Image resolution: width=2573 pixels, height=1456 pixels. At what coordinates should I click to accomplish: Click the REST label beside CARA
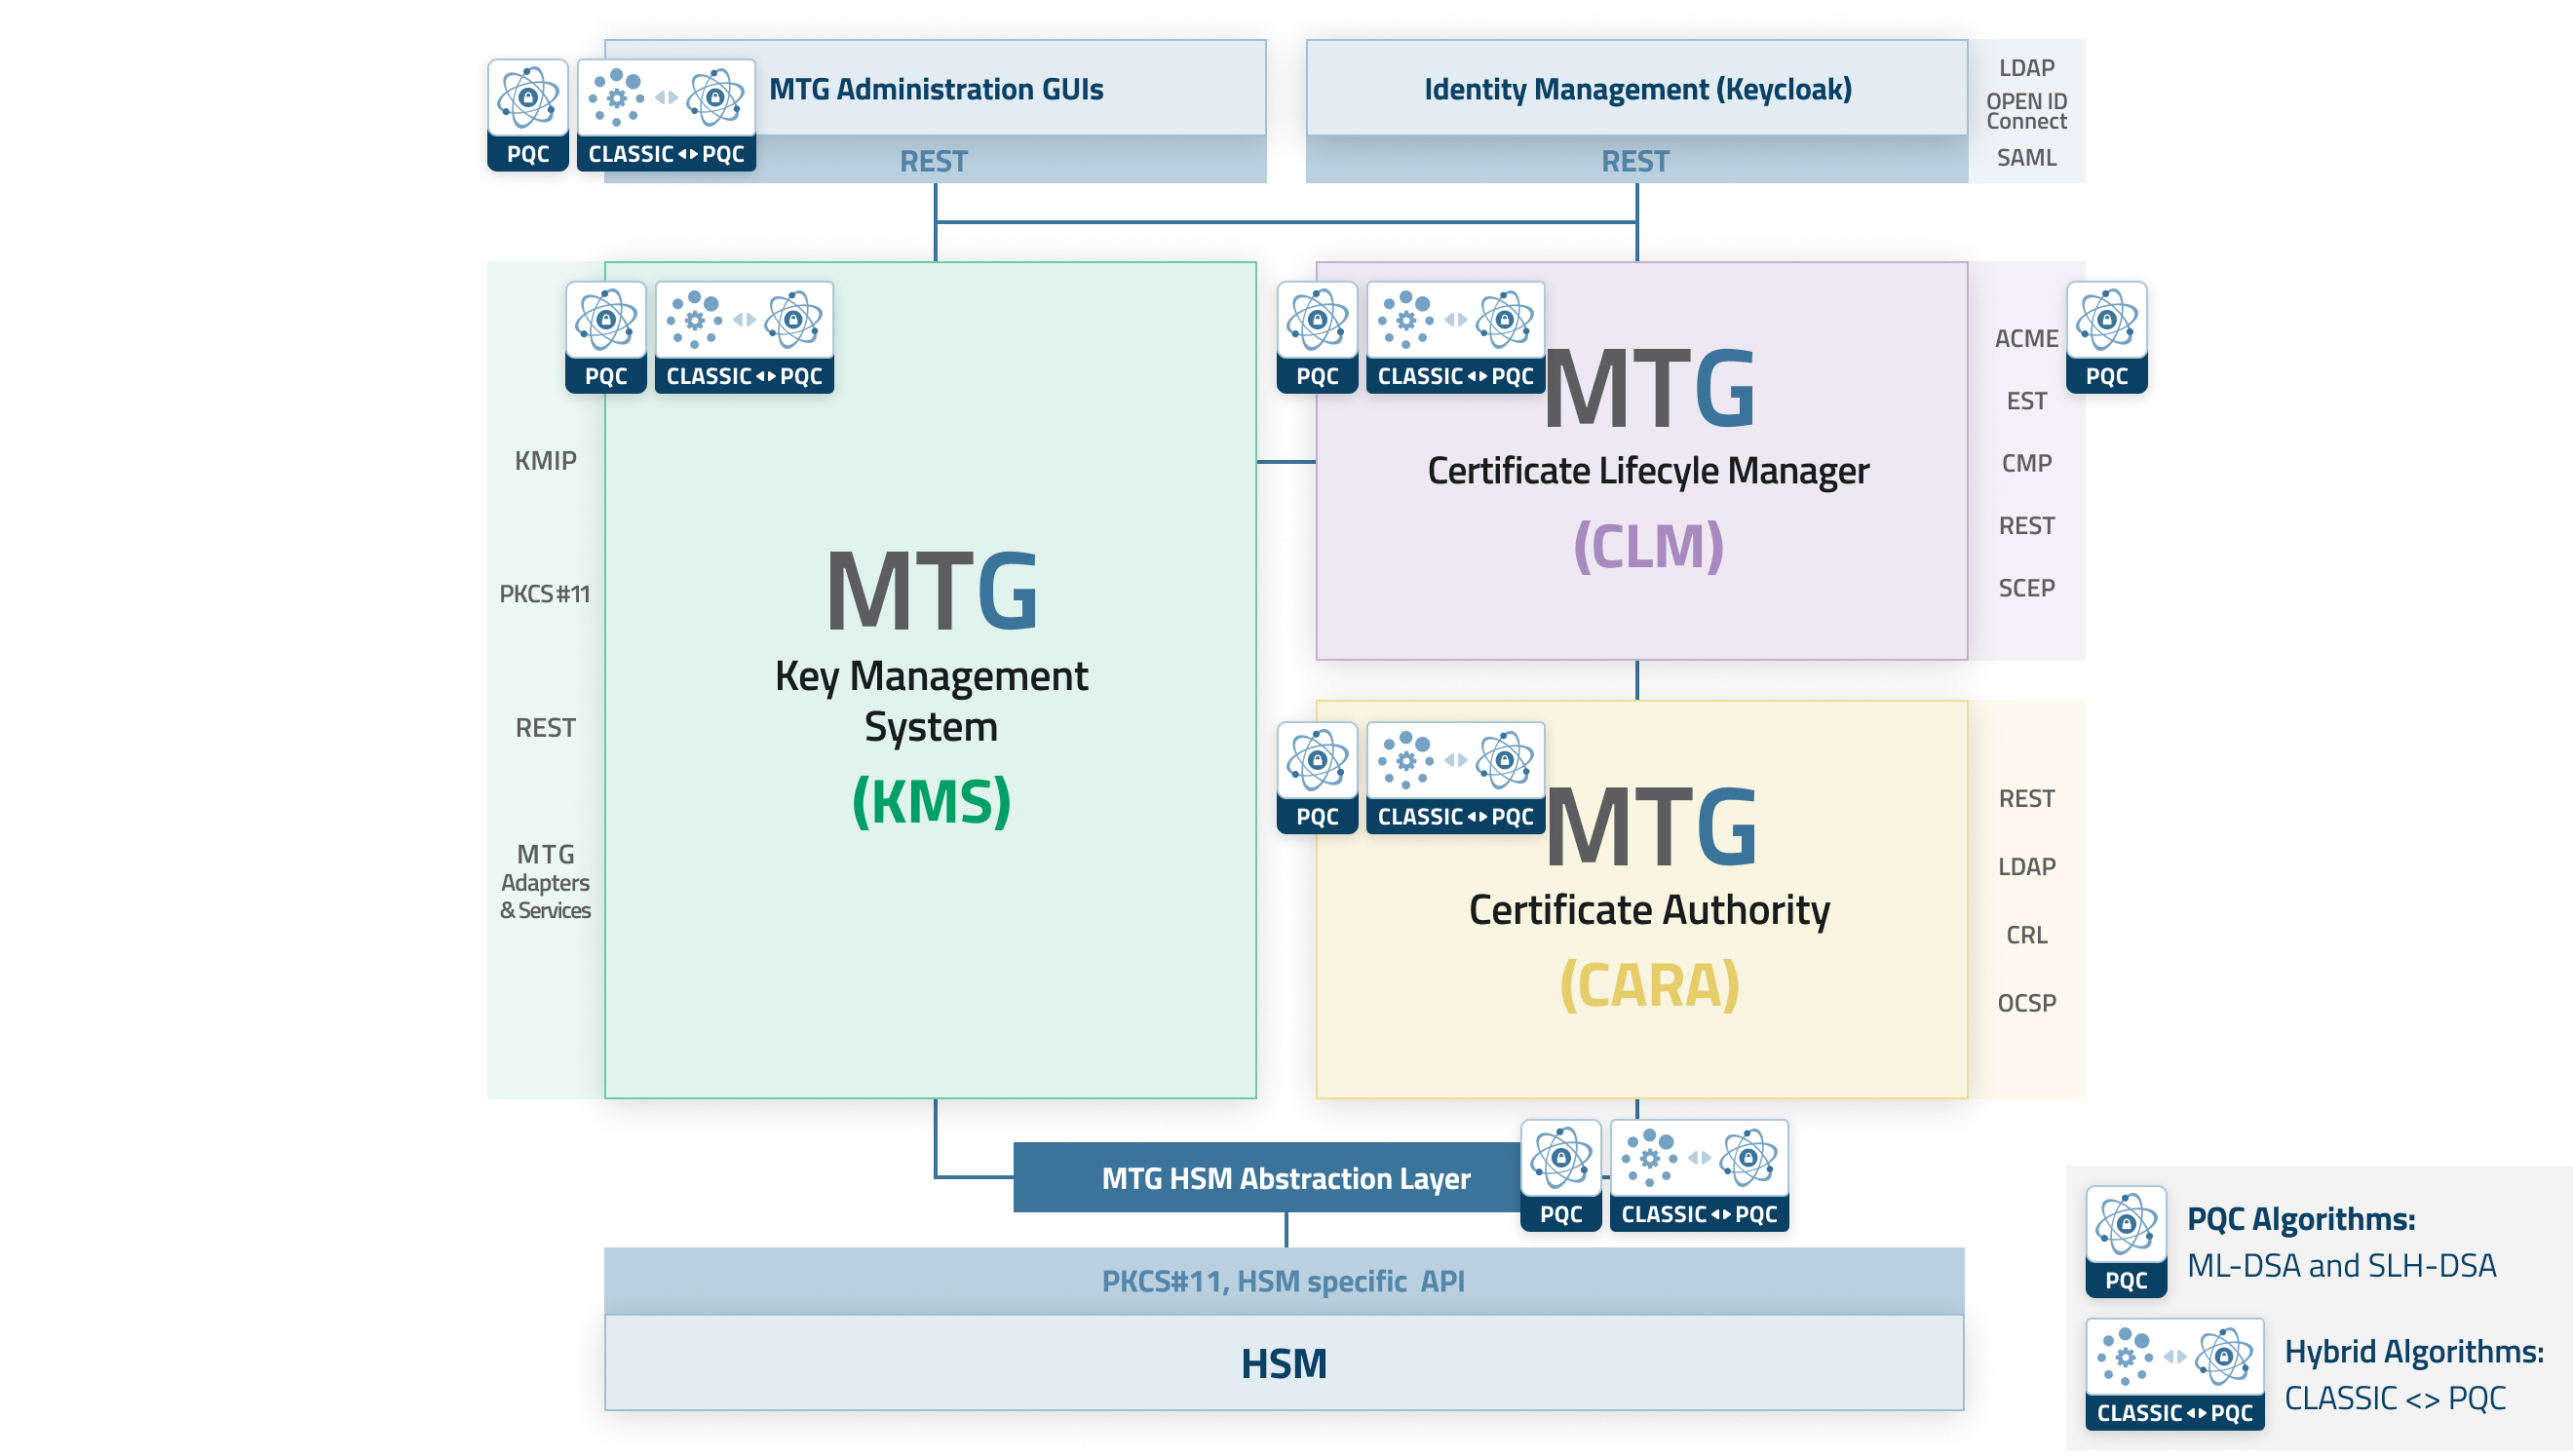(2026, 799)
